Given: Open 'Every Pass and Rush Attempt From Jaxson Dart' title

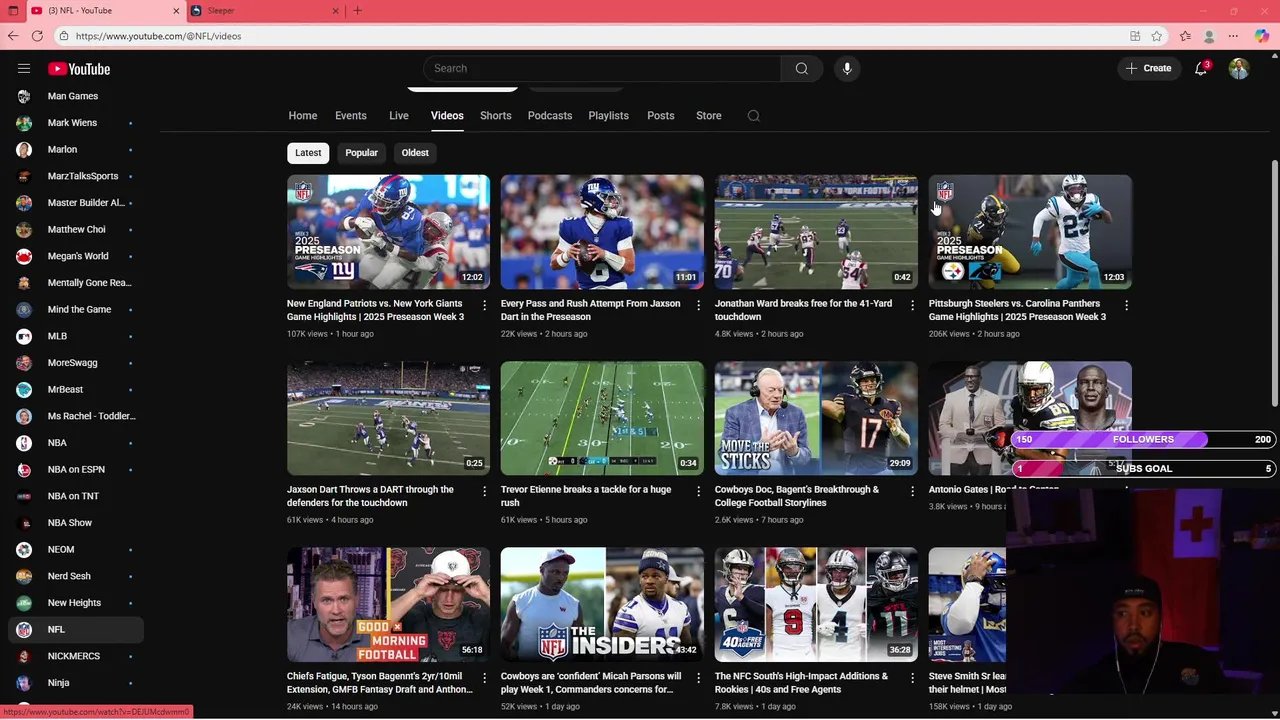Looking at the screenshot, I should coord(590,310).
